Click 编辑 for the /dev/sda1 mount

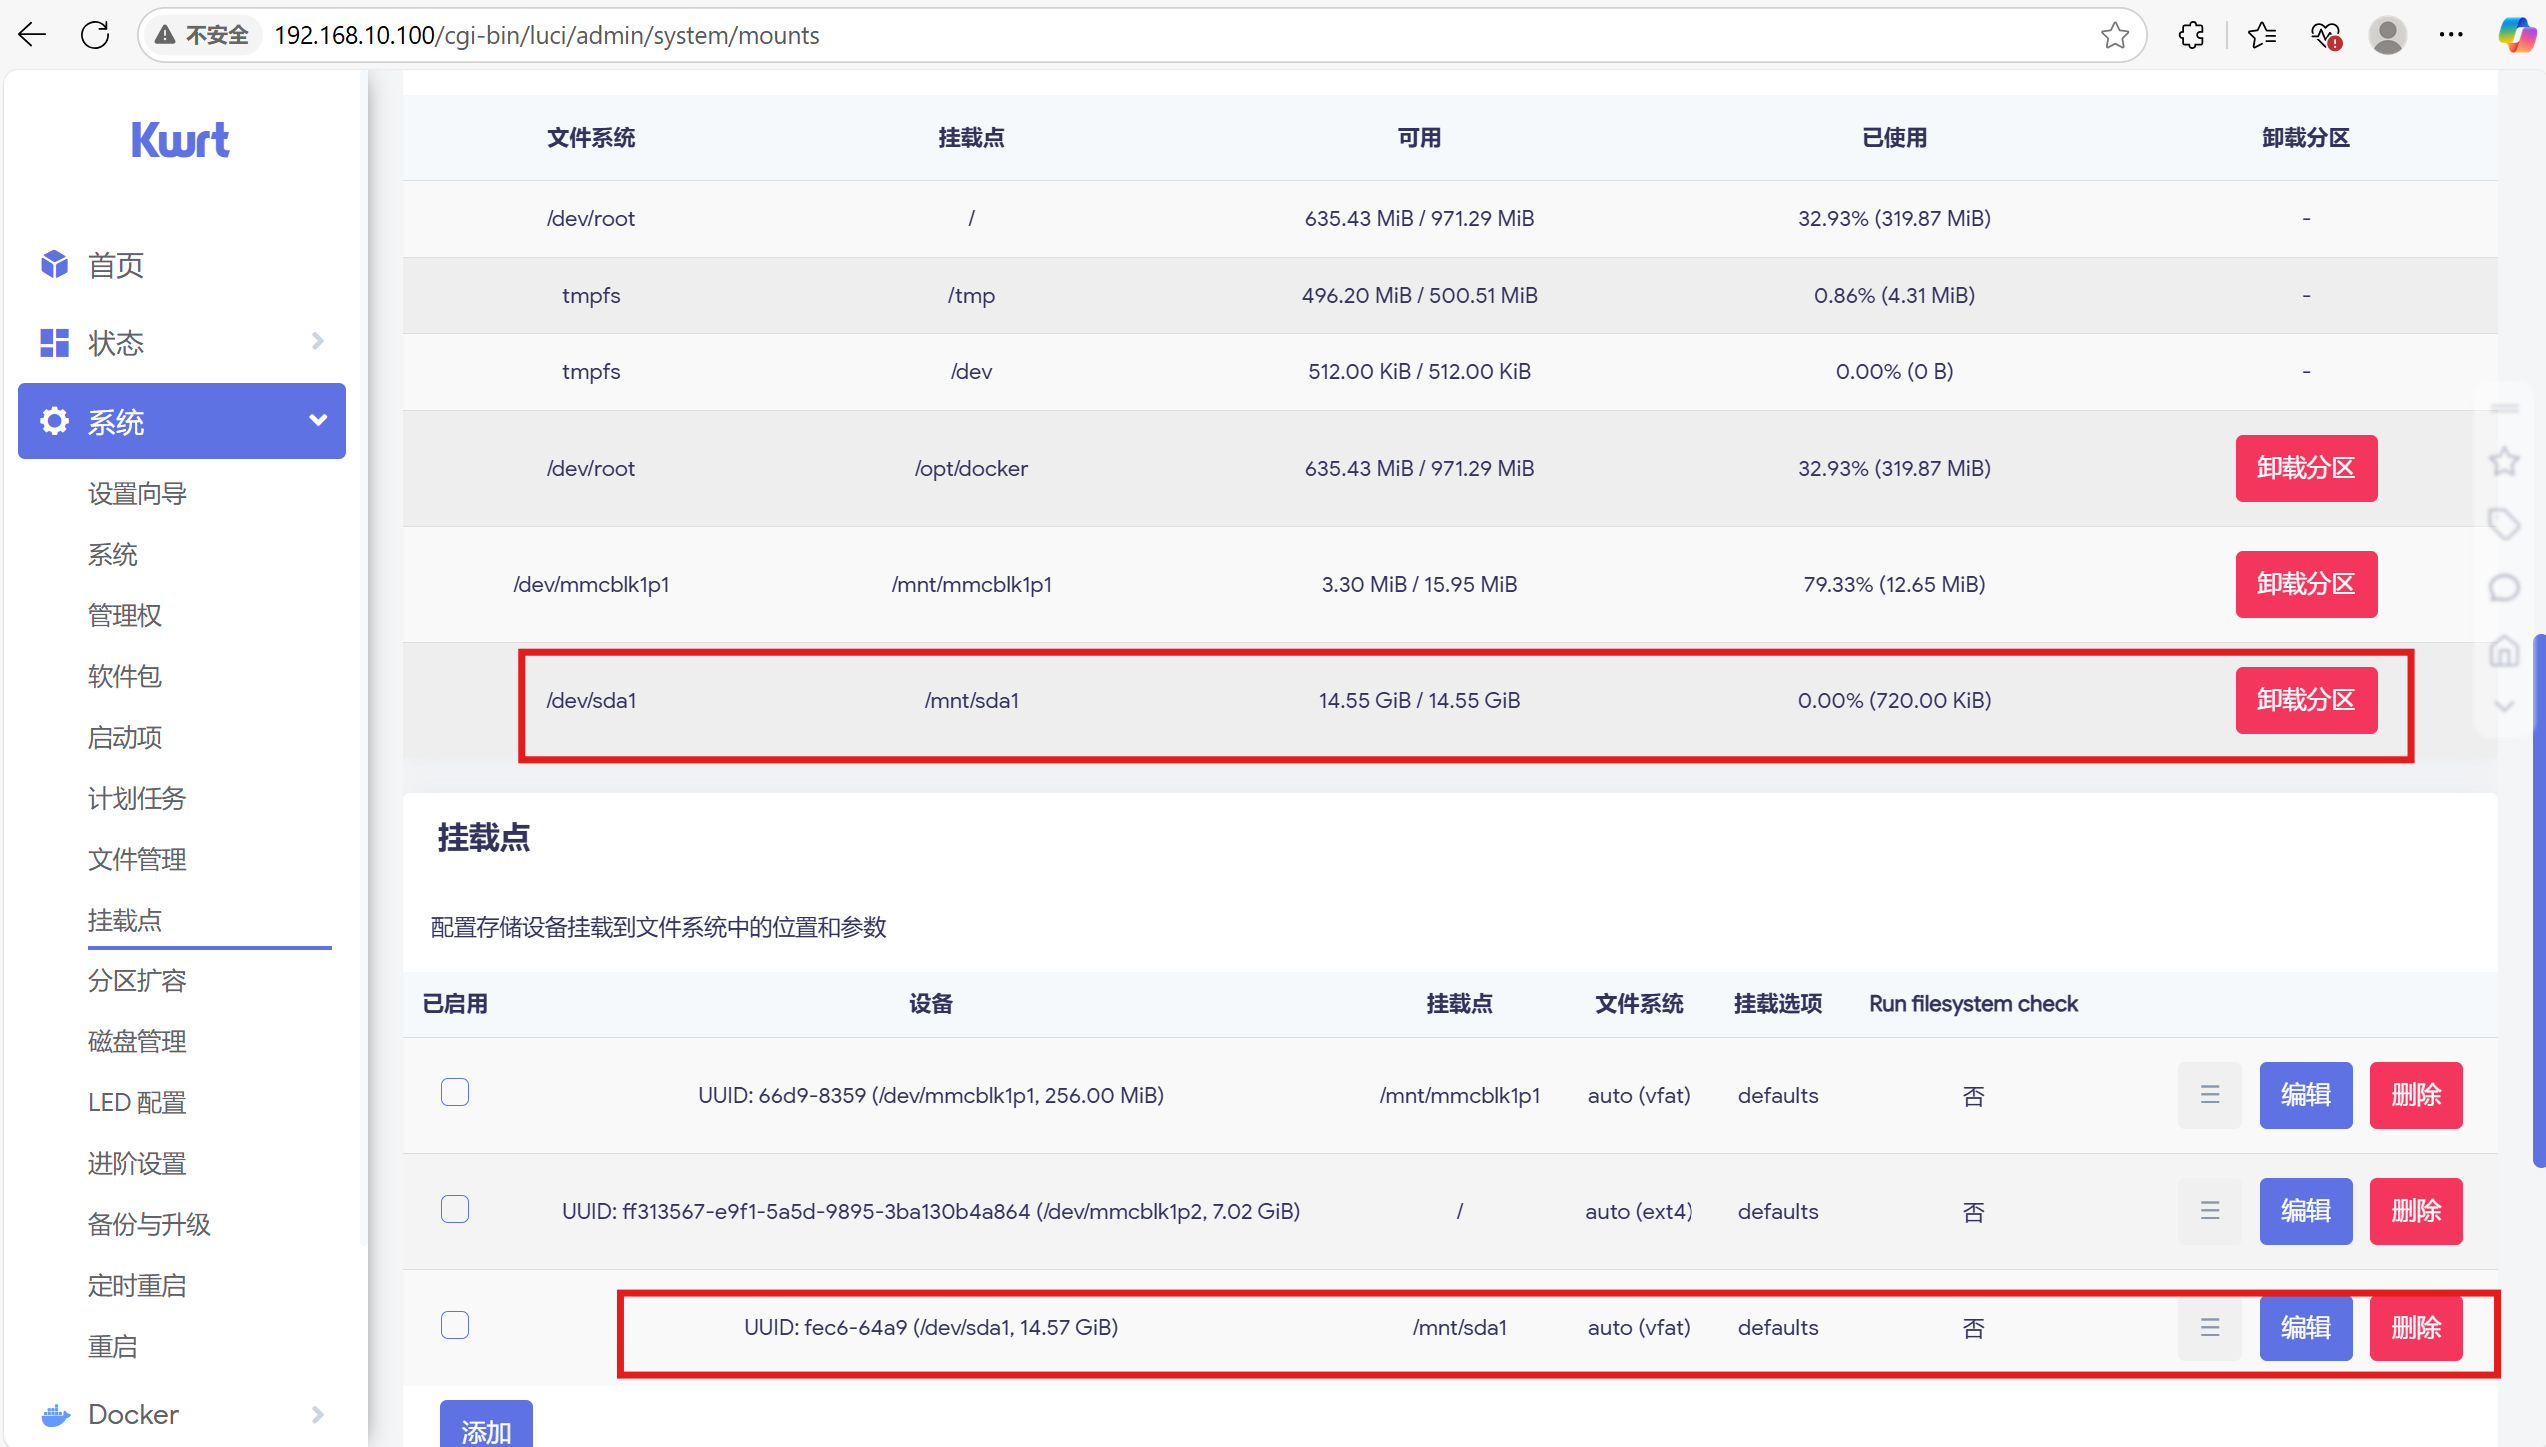[2305, 1327]
